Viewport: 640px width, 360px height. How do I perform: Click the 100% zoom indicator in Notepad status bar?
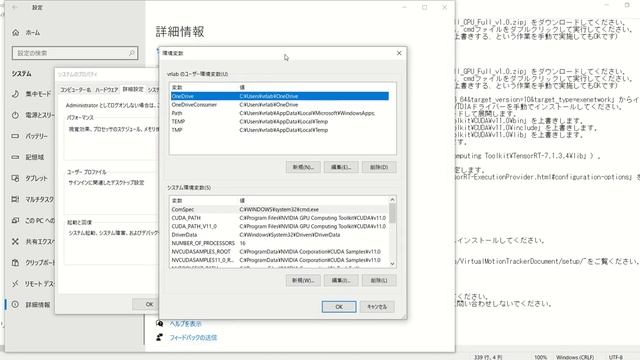coord(540,357)
